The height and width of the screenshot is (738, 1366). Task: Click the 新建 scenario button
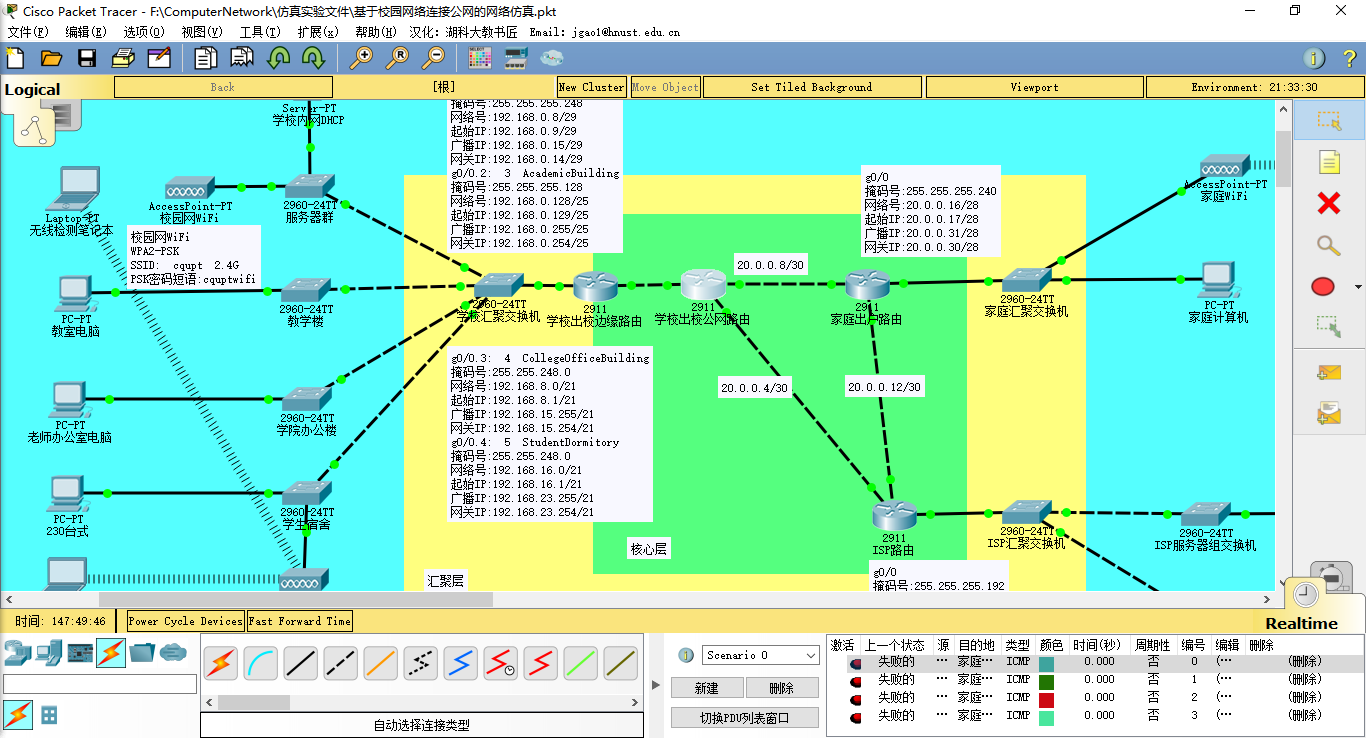tap(707, 688)
